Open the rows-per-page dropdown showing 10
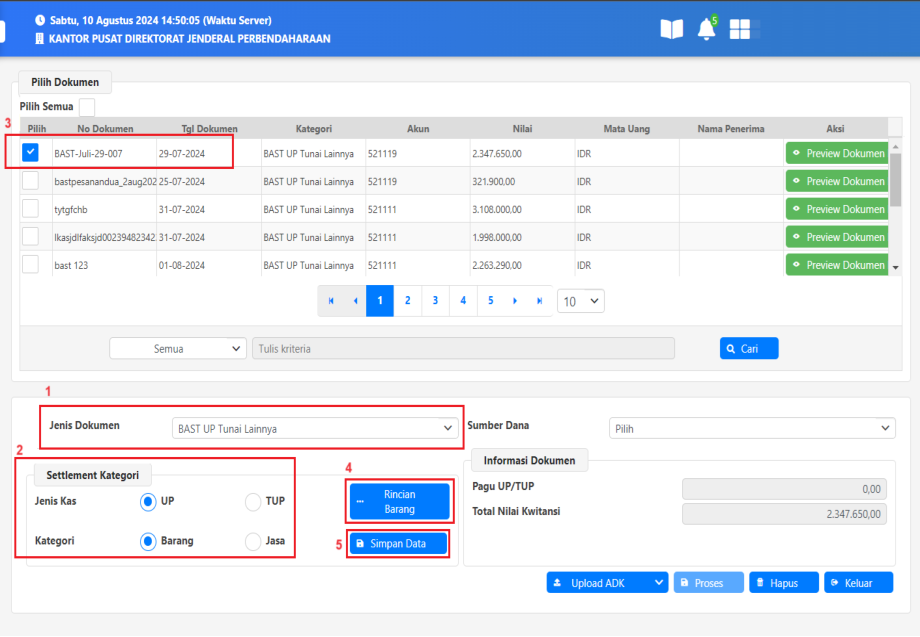 (x=580, y=301)
